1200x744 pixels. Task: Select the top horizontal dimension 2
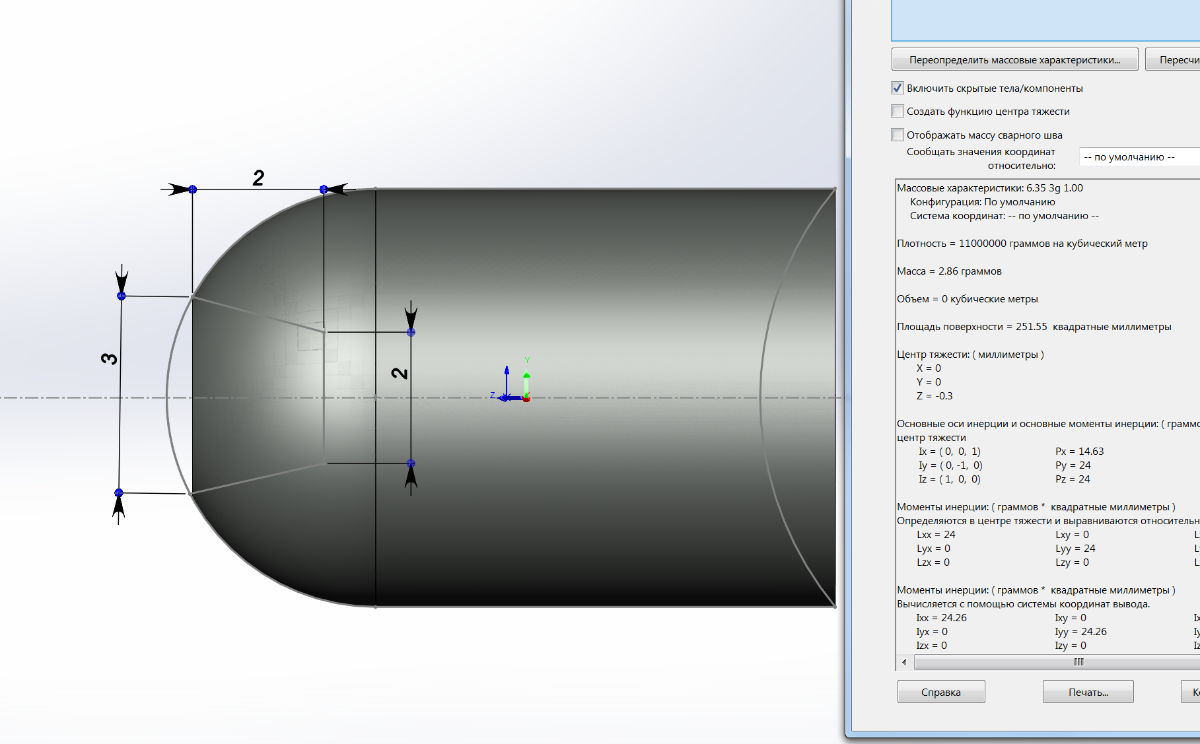click(258, 179)
